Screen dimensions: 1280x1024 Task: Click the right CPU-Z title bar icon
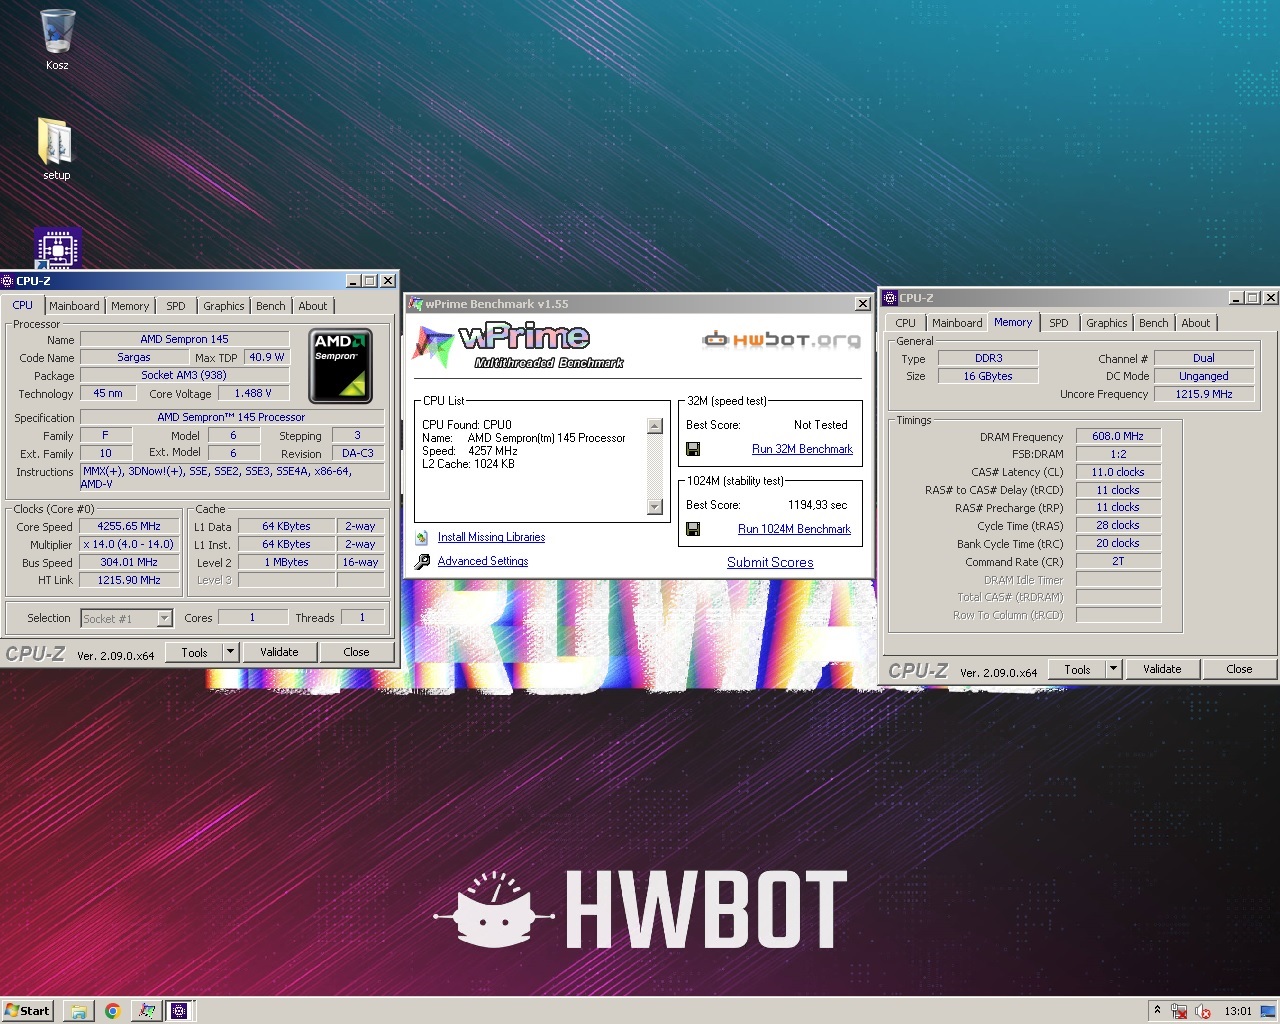coord(890,298)
